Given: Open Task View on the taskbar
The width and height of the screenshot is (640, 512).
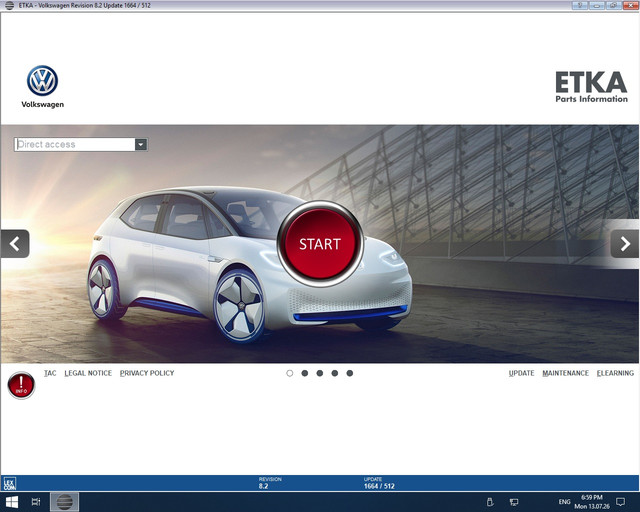Looking at the screenshot, I should coord(36,502).
